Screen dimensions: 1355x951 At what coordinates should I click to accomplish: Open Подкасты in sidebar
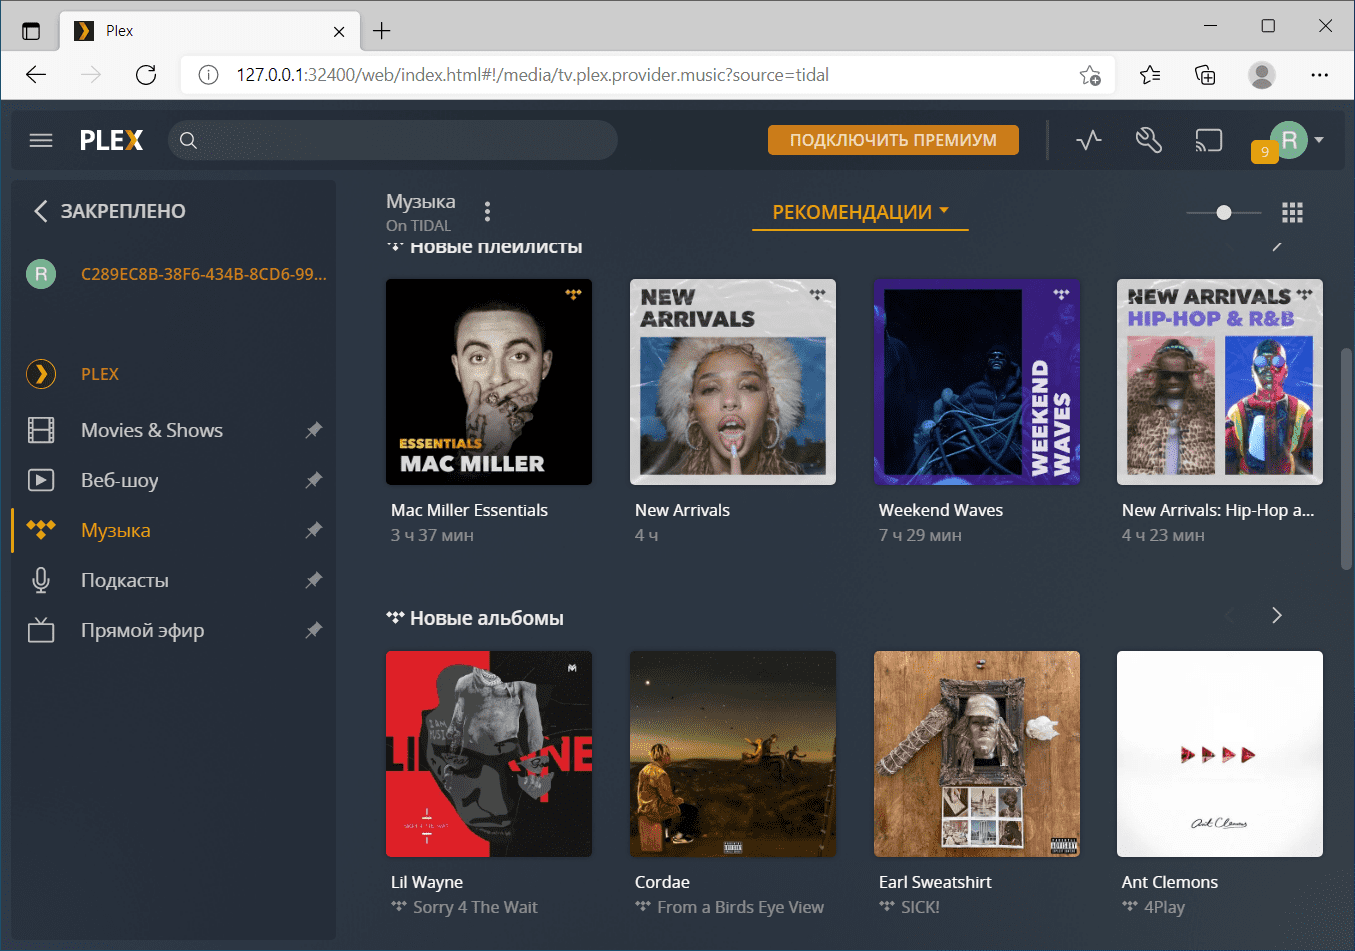(x=125, y=580)
